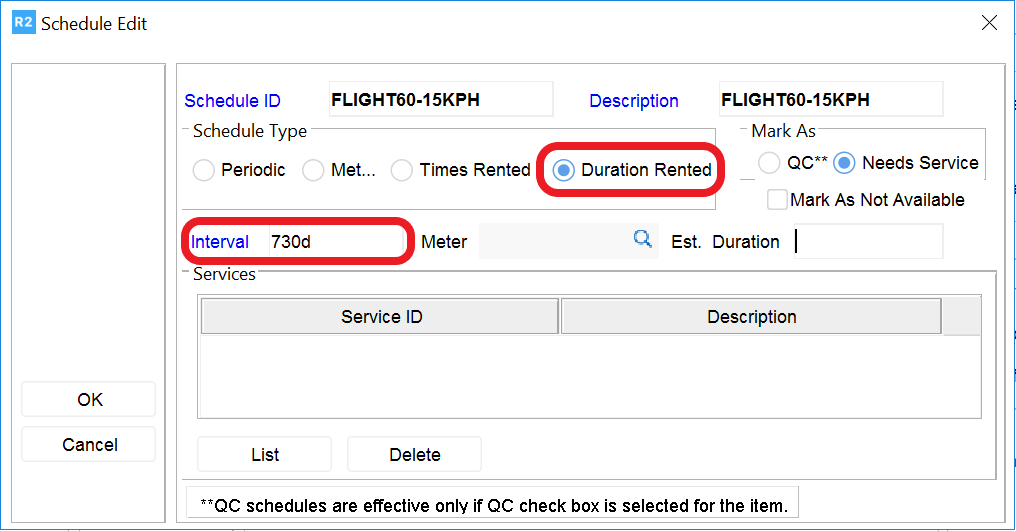Click the Schedule ID text field

click(x=440, y=100)
